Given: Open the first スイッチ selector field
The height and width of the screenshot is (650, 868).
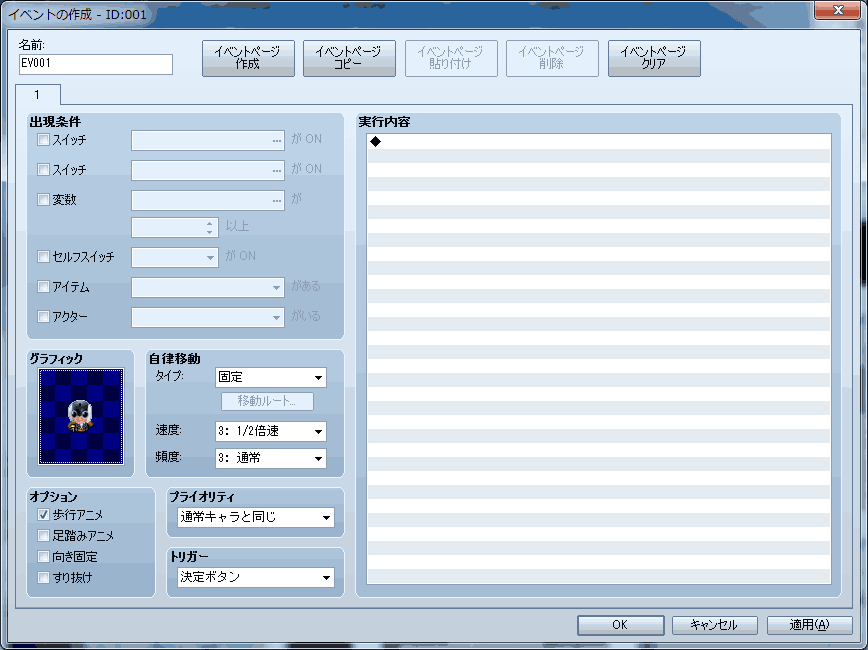Looking at the screenshot, I should point(208,140).
